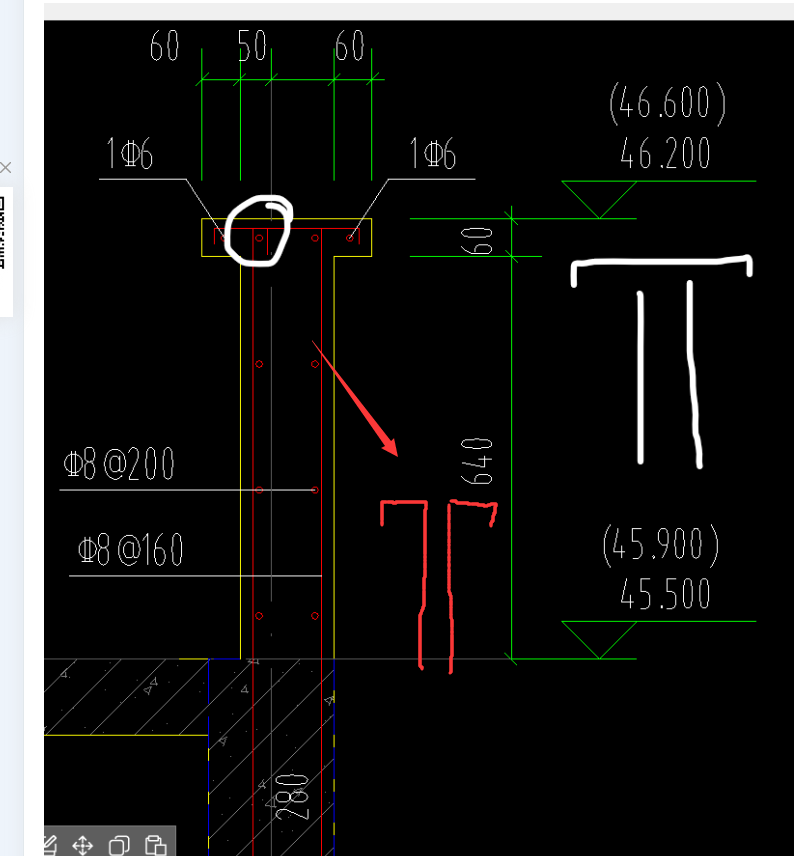Select the left 1Φ6 rebar label
This screenshot has height=856, width=800.
129,155
